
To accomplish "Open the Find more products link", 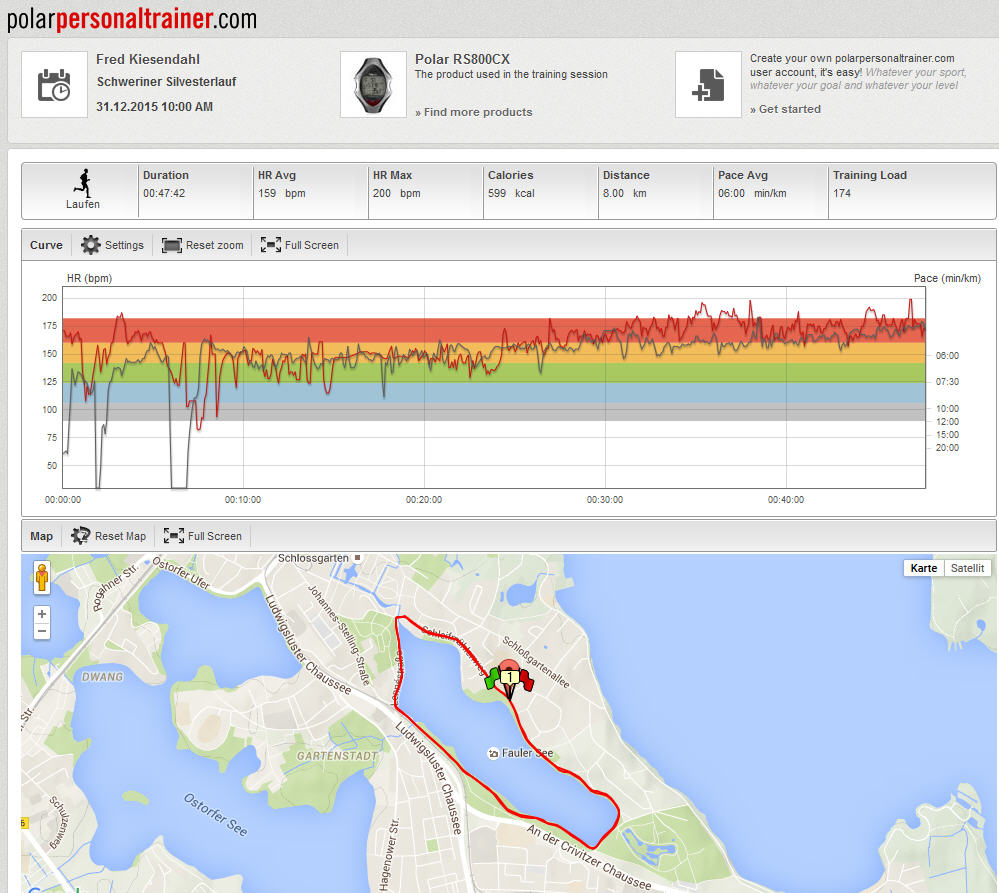I will [473, 112].
